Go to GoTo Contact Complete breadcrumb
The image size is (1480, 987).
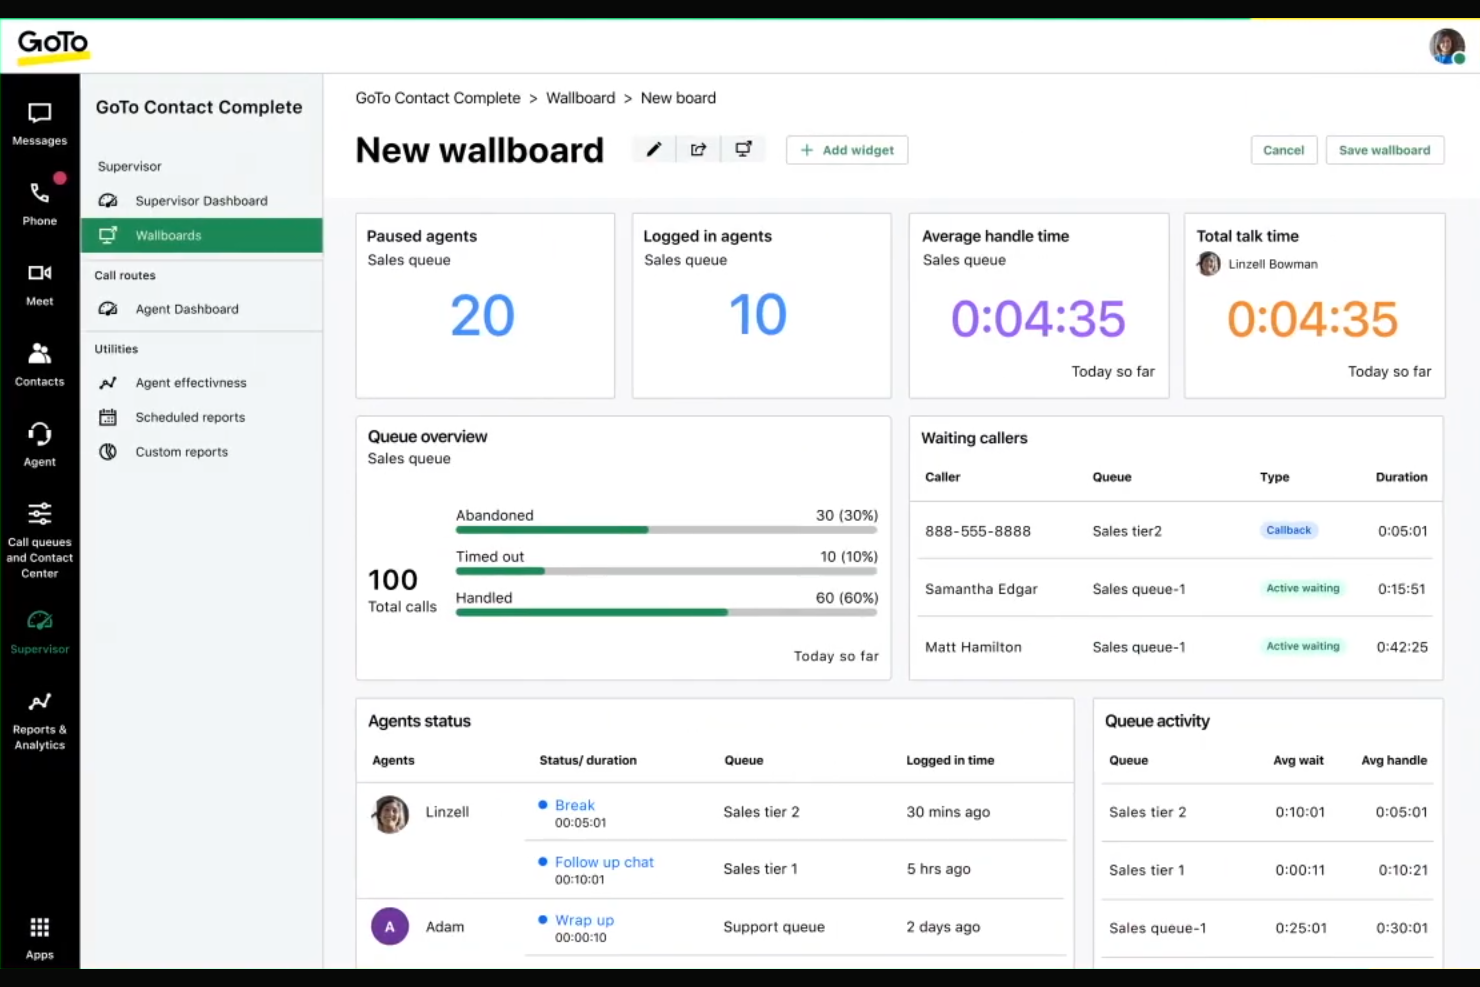pos(438,98)
